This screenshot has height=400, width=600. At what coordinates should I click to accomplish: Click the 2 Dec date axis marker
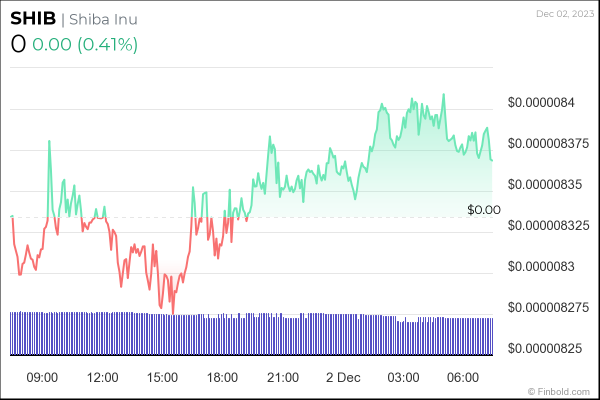click(342, 377)
